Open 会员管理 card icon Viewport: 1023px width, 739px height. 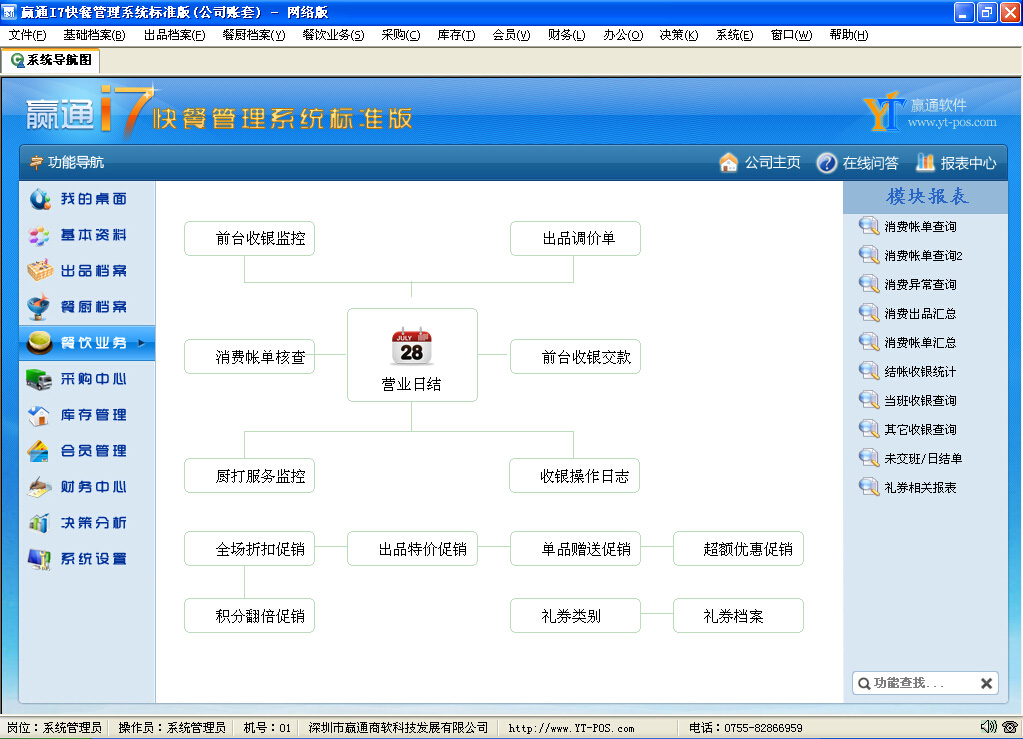point(40,451)
